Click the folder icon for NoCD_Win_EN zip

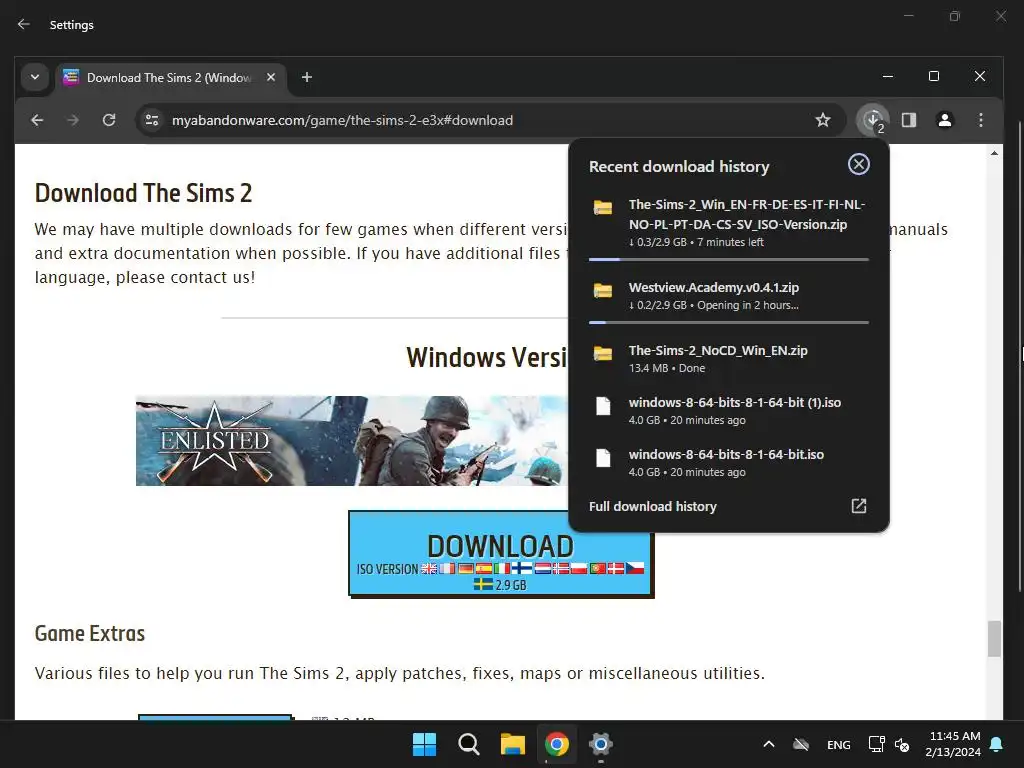tap(603, 353)
